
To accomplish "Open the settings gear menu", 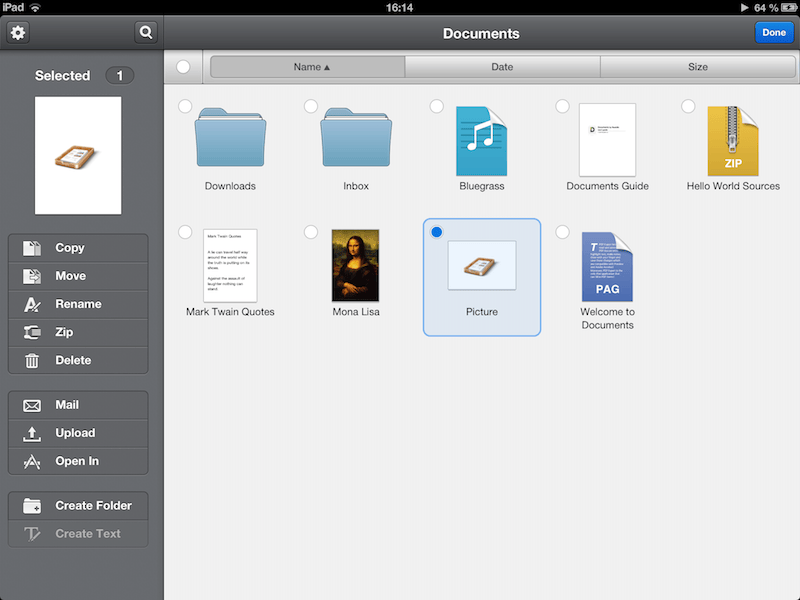I will 17,32.
